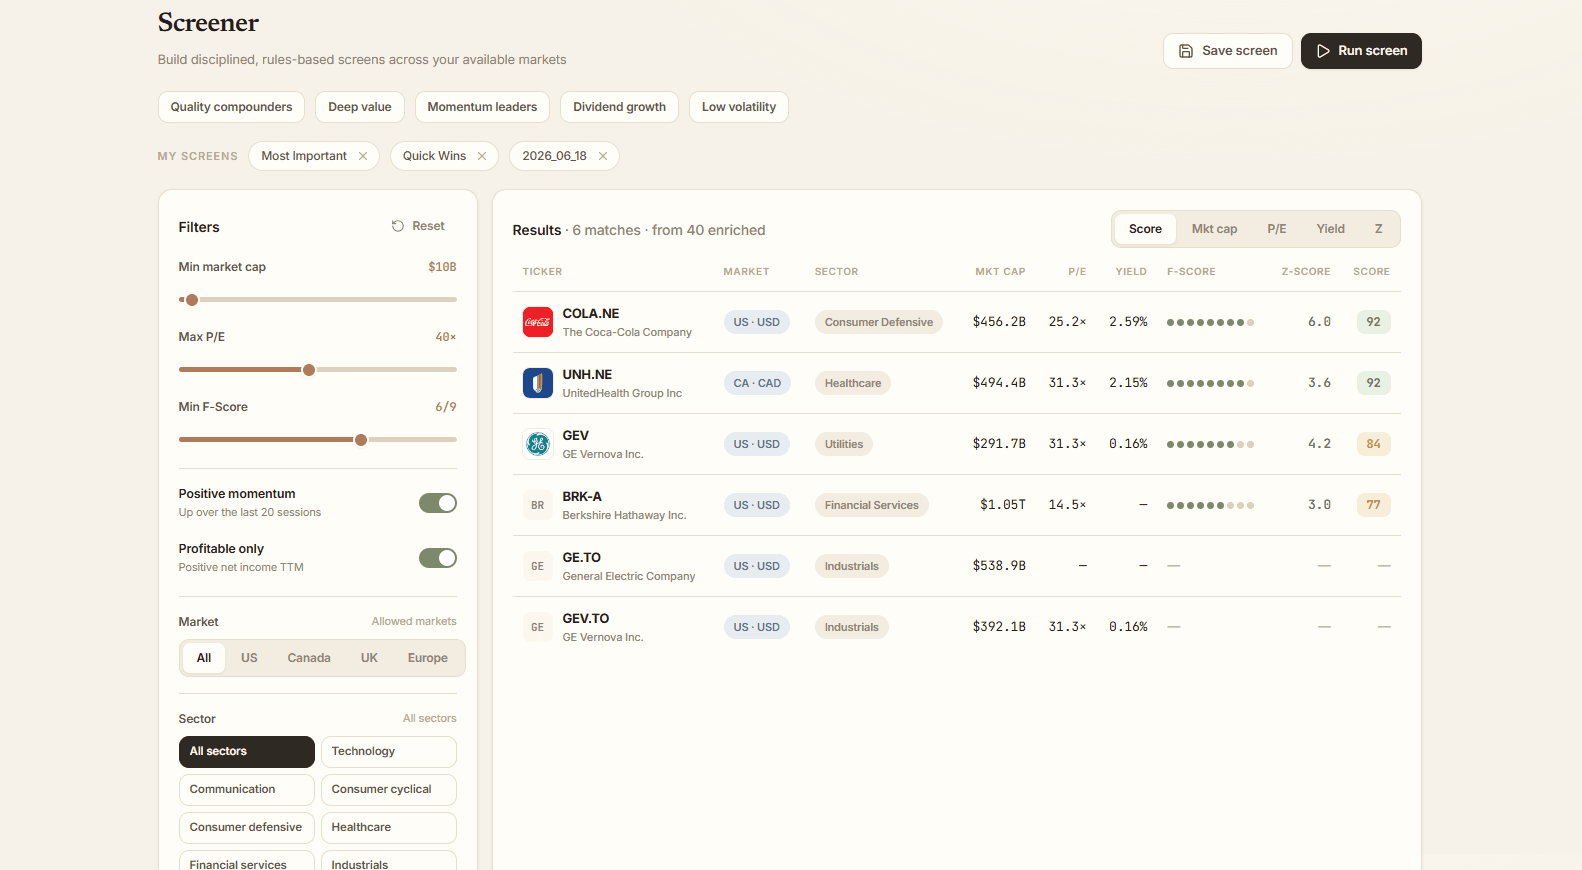This screenshot has width=1582, height=870.
Task: Open GEV.TO ticker row
Action: click(x=957, y=627)
